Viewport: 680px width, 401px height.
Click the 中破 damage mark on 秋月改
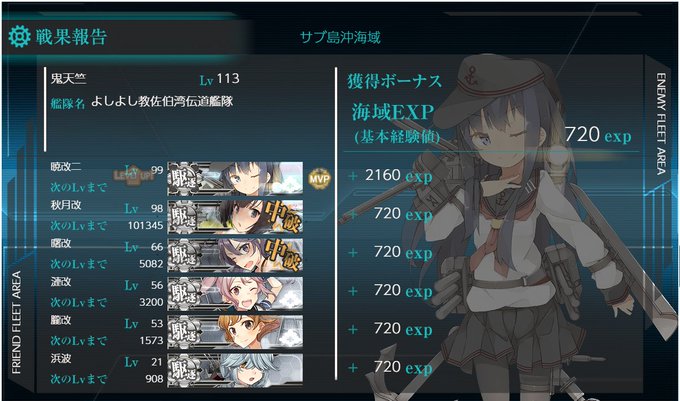(x=283, y=216)
